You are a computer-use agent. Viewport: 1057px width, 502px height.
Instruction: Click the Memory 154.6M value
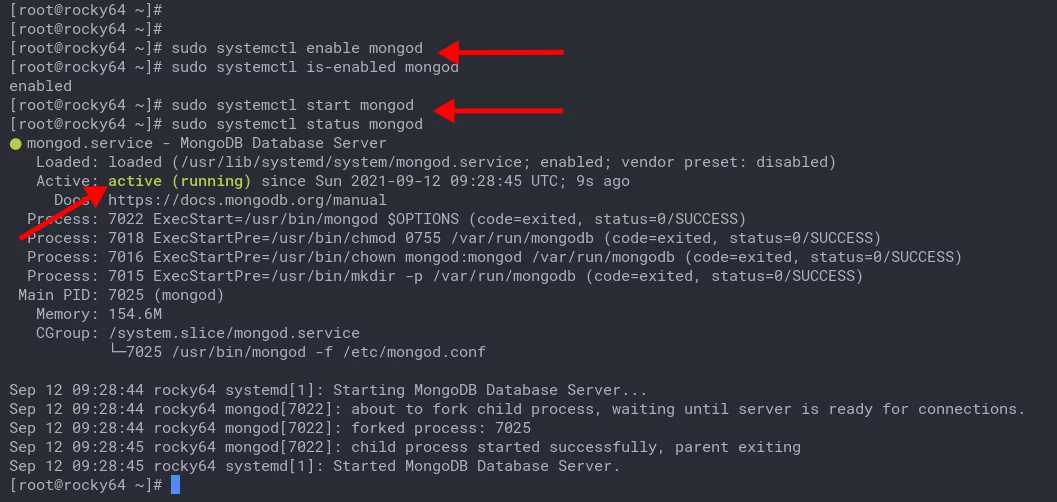pyautogui.click(x=135, y=314)
